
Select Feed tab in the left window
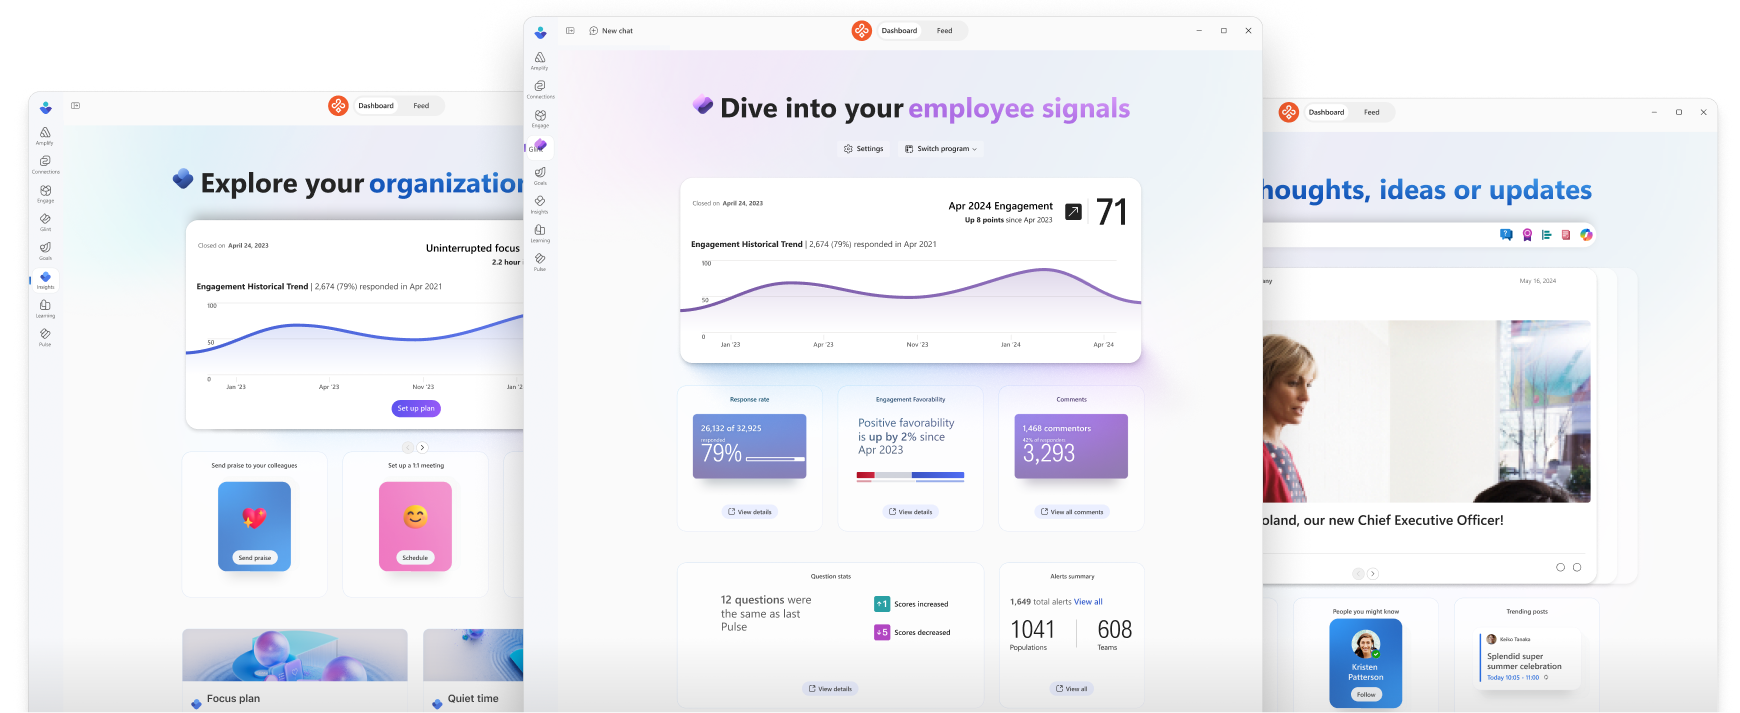421,105
